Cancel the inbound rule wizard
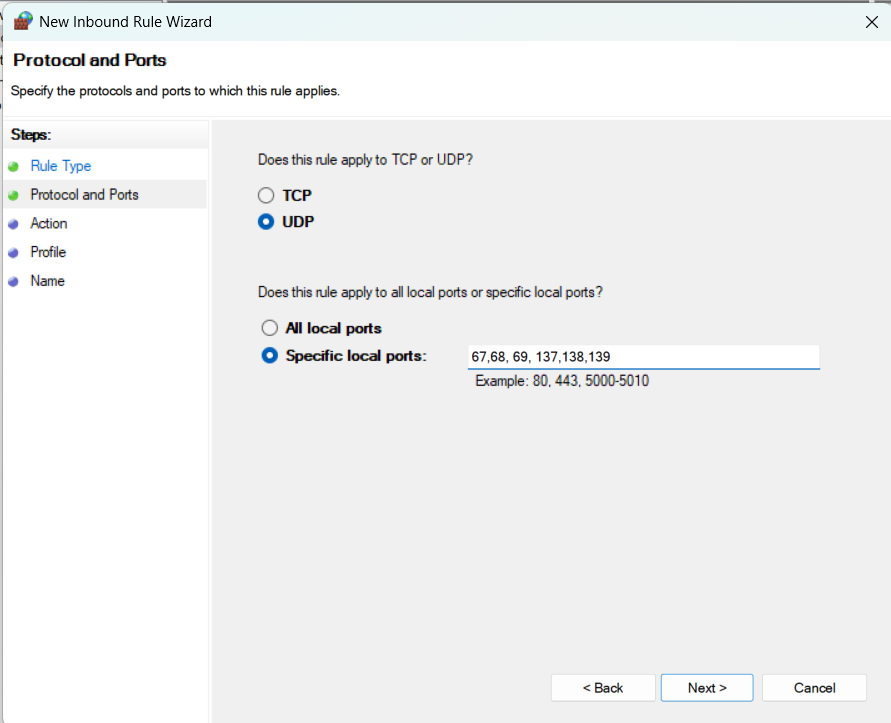 (814, 688)
